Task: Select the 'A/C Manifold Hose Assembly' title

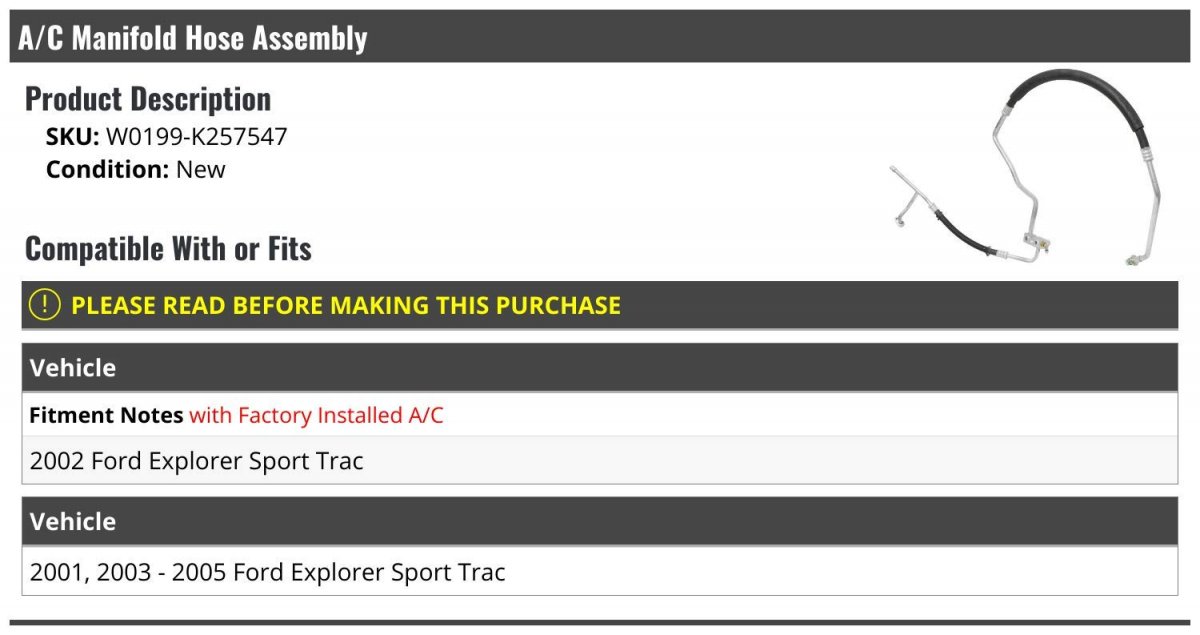Action: (193, 38)
